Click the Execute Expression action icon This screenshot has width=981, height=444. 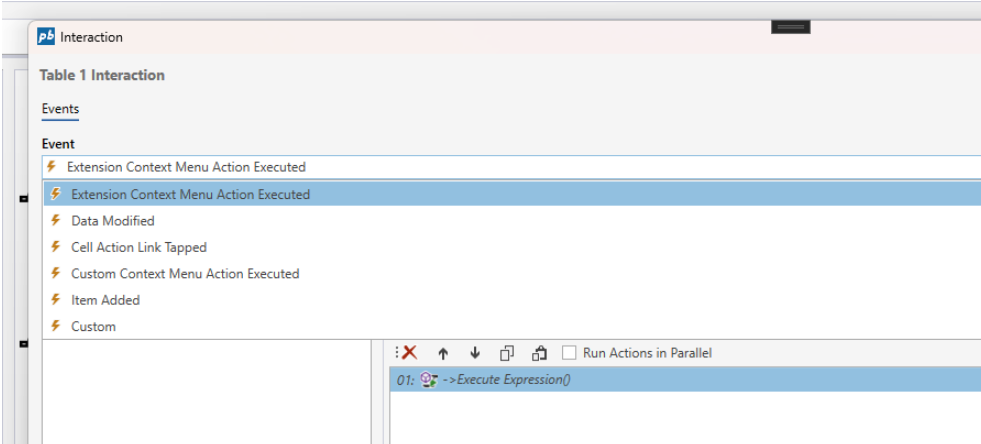click(x=430, y=380)
